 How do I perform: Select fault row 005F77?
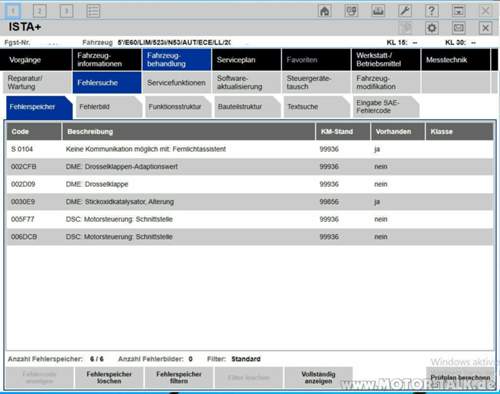pos(250,219)
